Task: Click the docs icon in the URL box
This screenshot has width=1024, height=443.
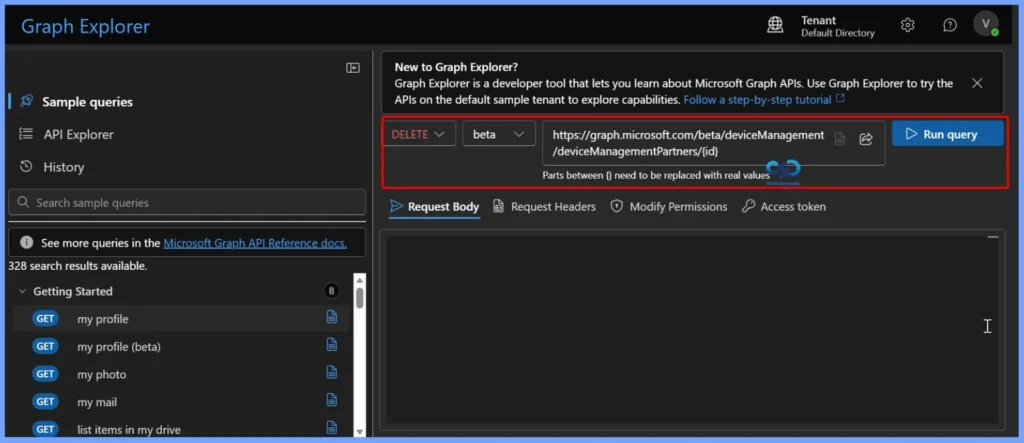Action: 840,139
